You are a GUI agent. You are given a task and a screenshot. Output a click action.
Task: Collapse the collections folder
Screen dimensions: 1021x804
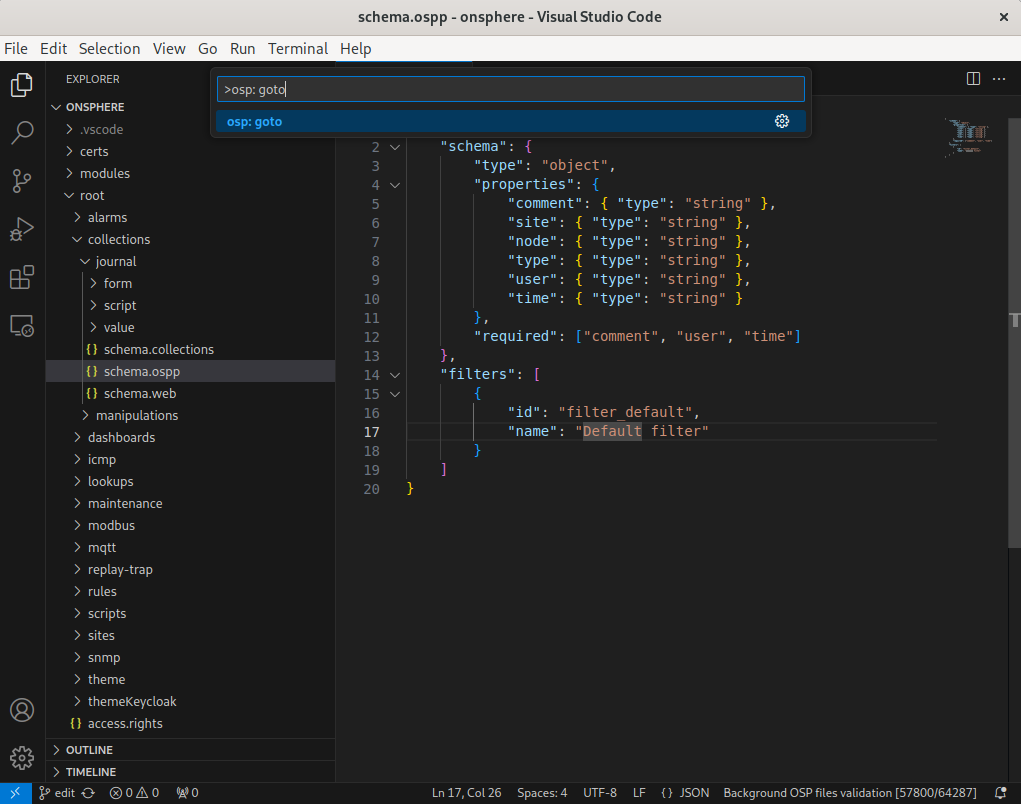tap(191, 240)
